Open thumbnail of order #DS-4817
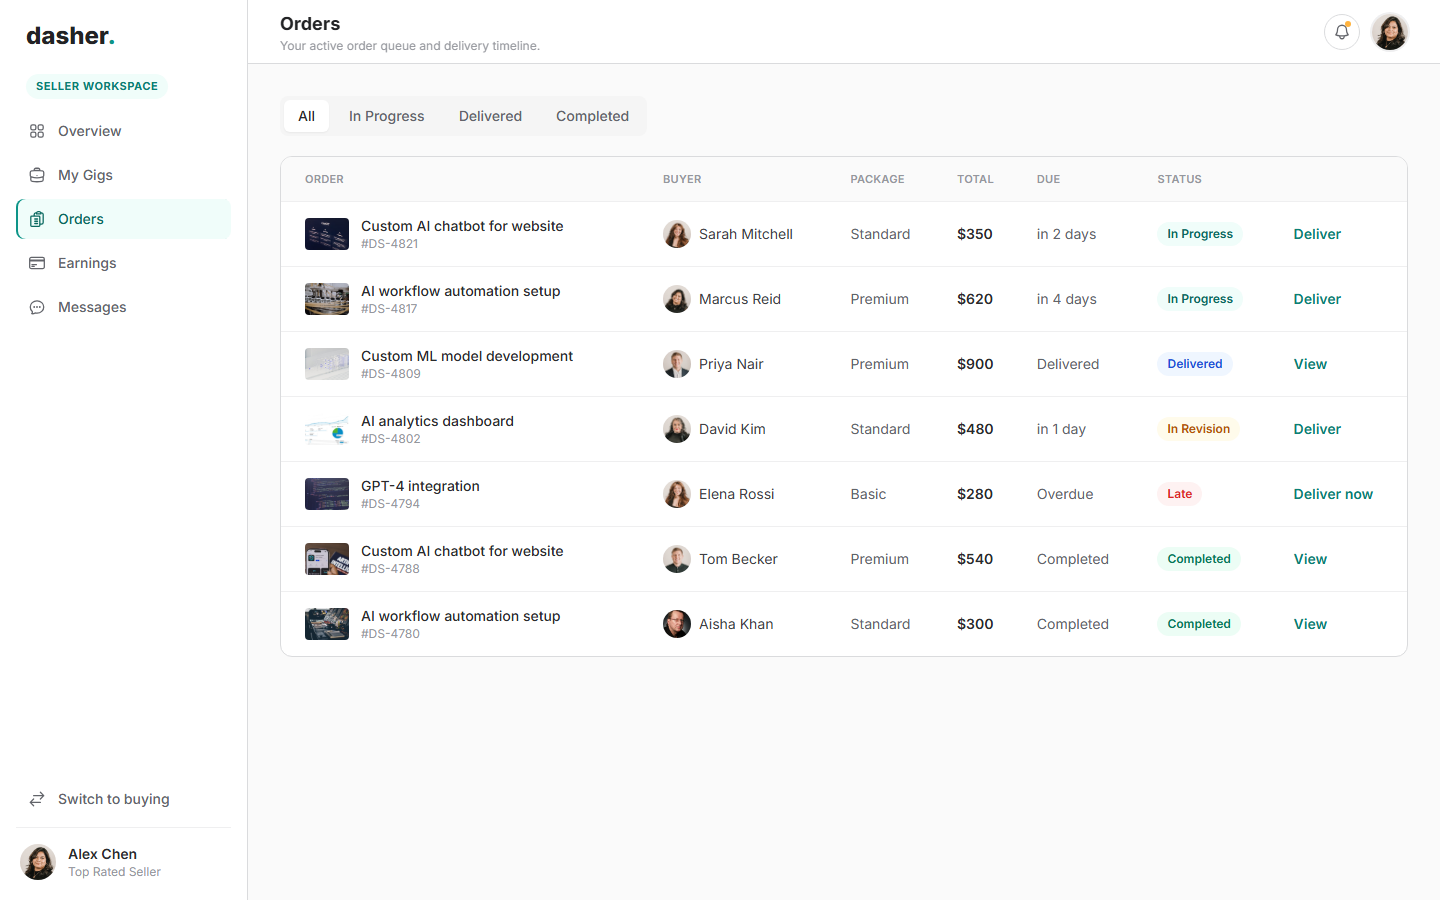This screenshot has height=900, width=1440. click(x=327, y=299)
